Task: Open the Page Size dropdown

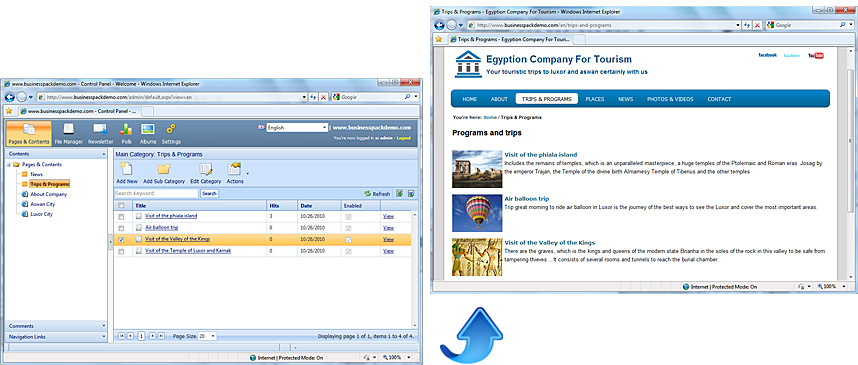Action: [207, 336]
